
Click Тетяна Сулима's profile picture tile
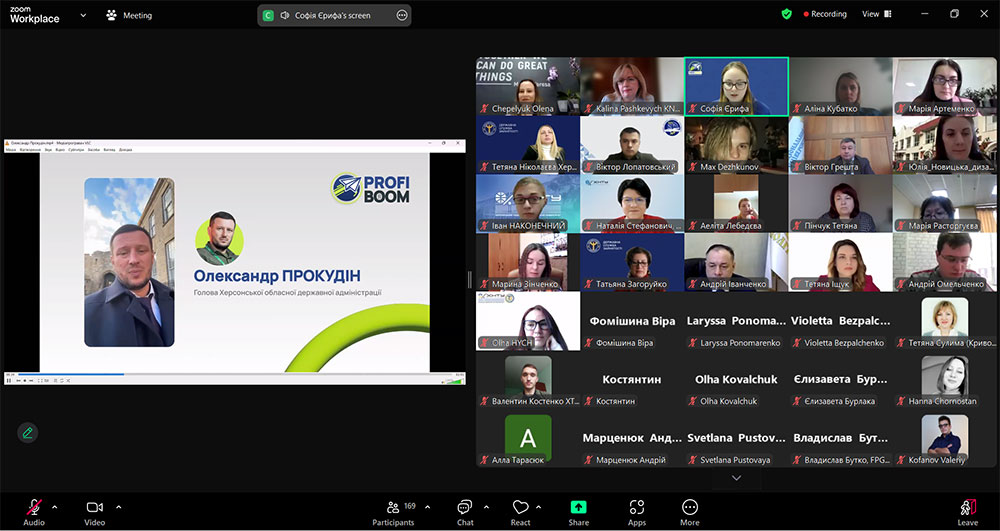click(945, 321)
